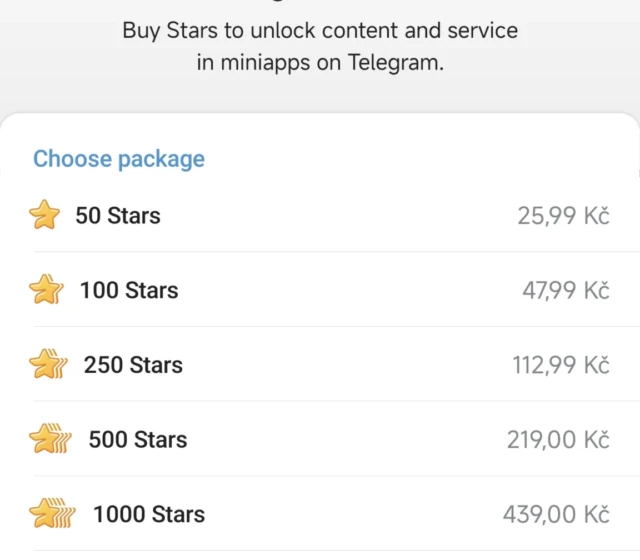Choose the 1000 Stars package label
Screen dimensions: 640x560
pos(149,514)
